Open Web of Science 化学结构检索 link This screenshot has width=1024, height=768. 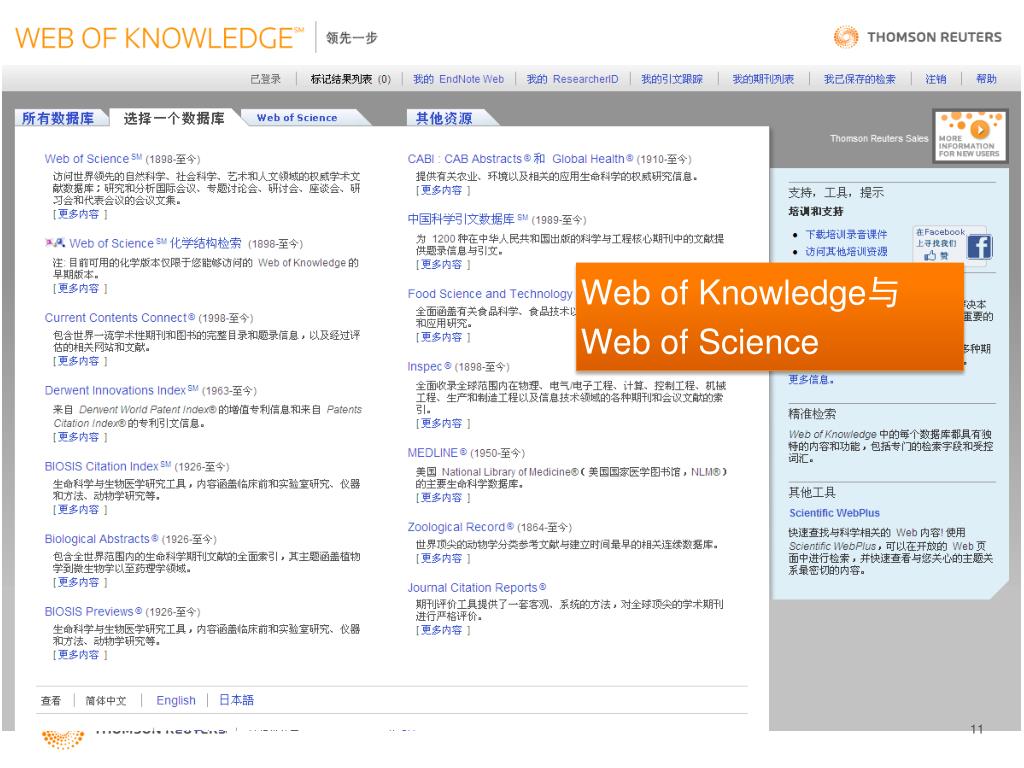[155, 244]
